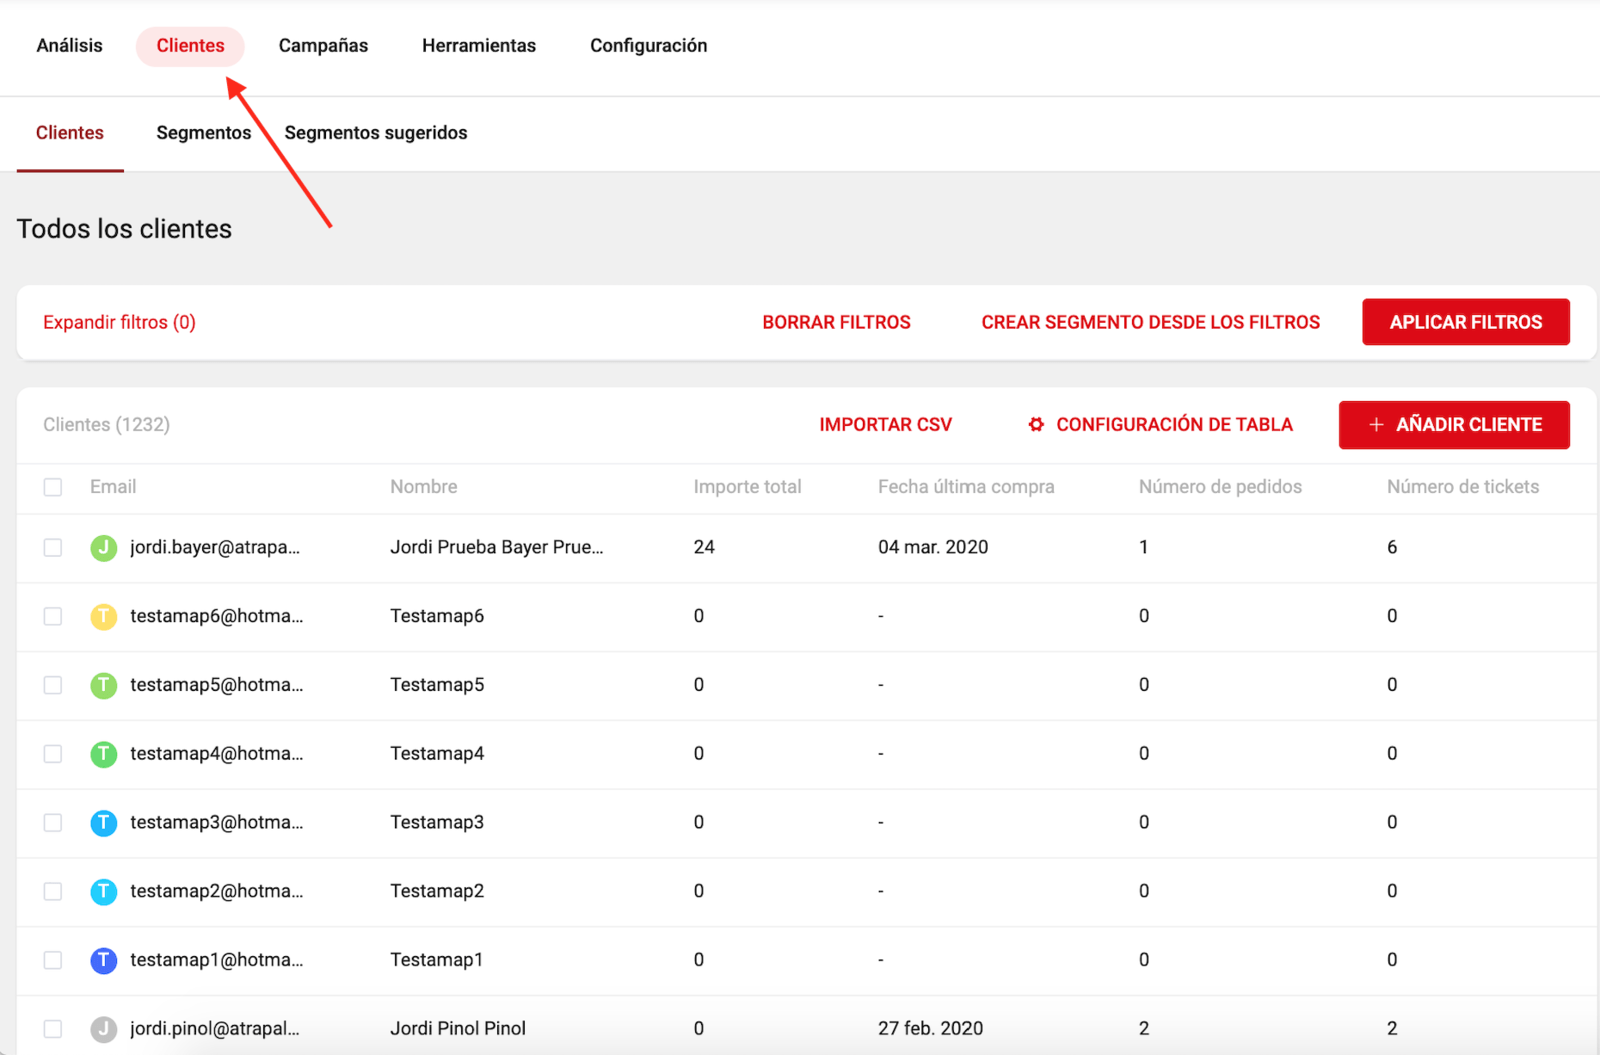The height and width of the screenshot is (1055, 1600).
Task: Click the gray J avatar for jordi.pinol
Action: click(x=103, y=1028)
